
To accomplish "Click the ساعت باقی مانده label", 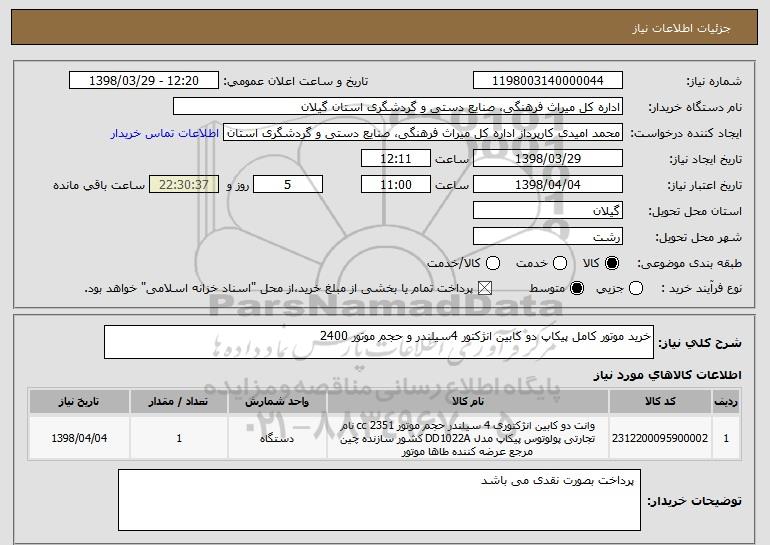I will coord(99,185).
